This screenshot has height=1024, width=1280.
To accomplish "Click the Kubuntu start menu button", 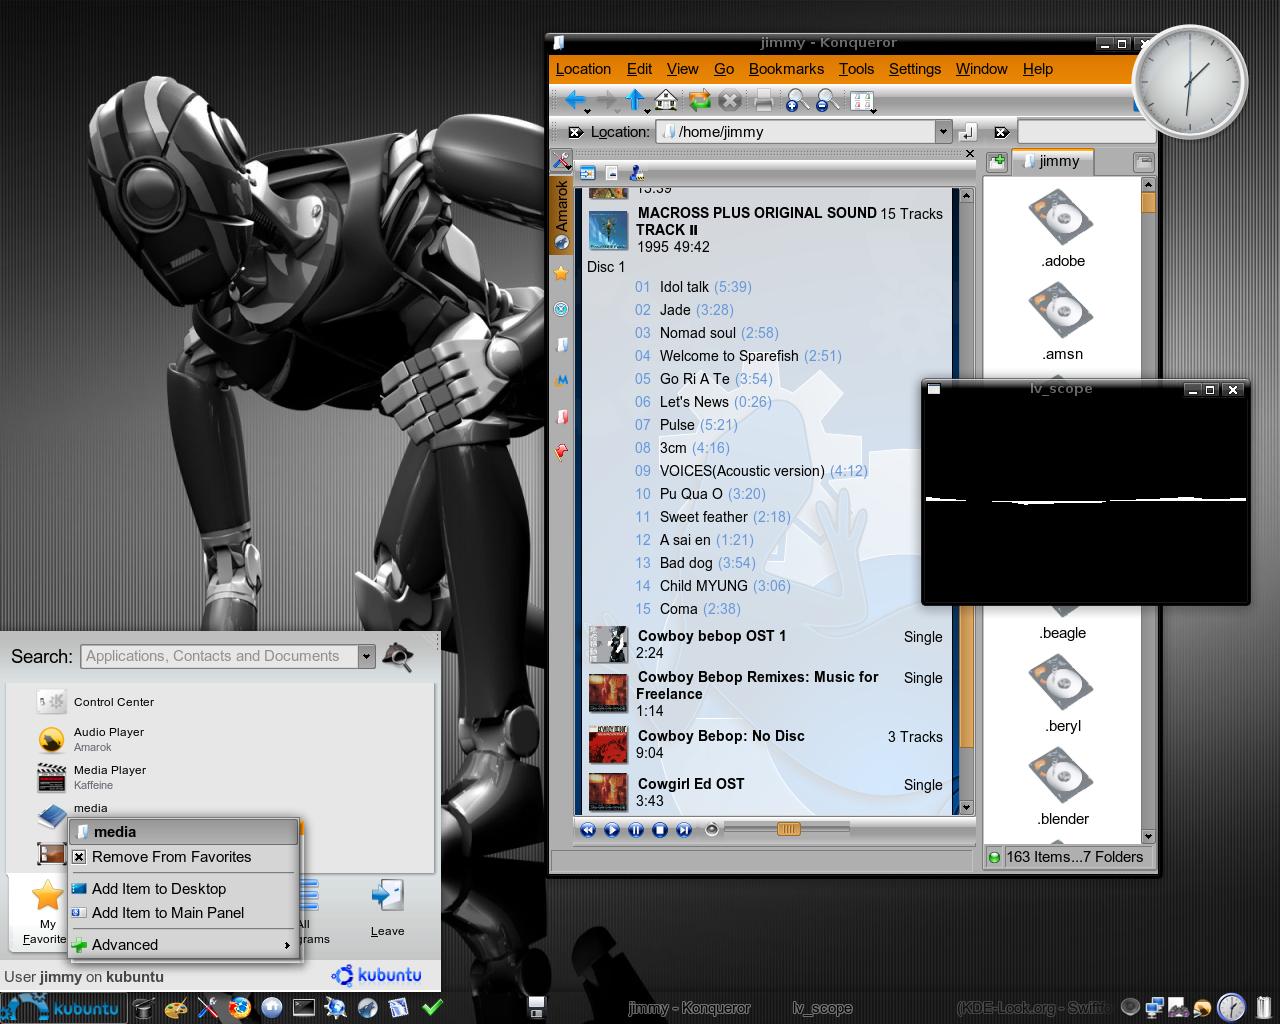I will [x=62, y=1008].
